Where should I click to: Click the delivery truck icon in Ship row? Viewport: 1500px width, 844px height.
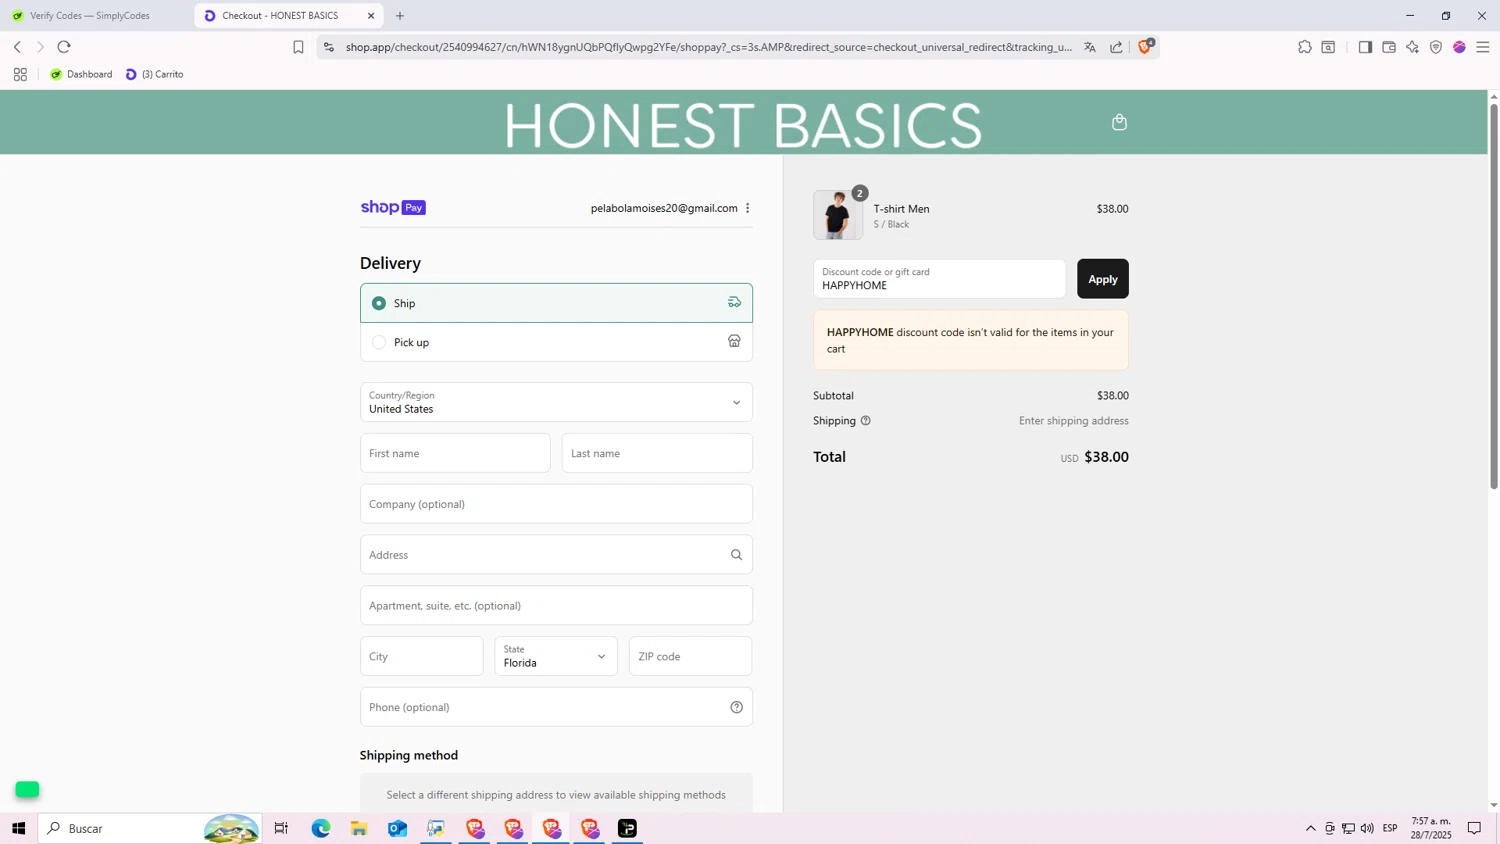point(734,302)
